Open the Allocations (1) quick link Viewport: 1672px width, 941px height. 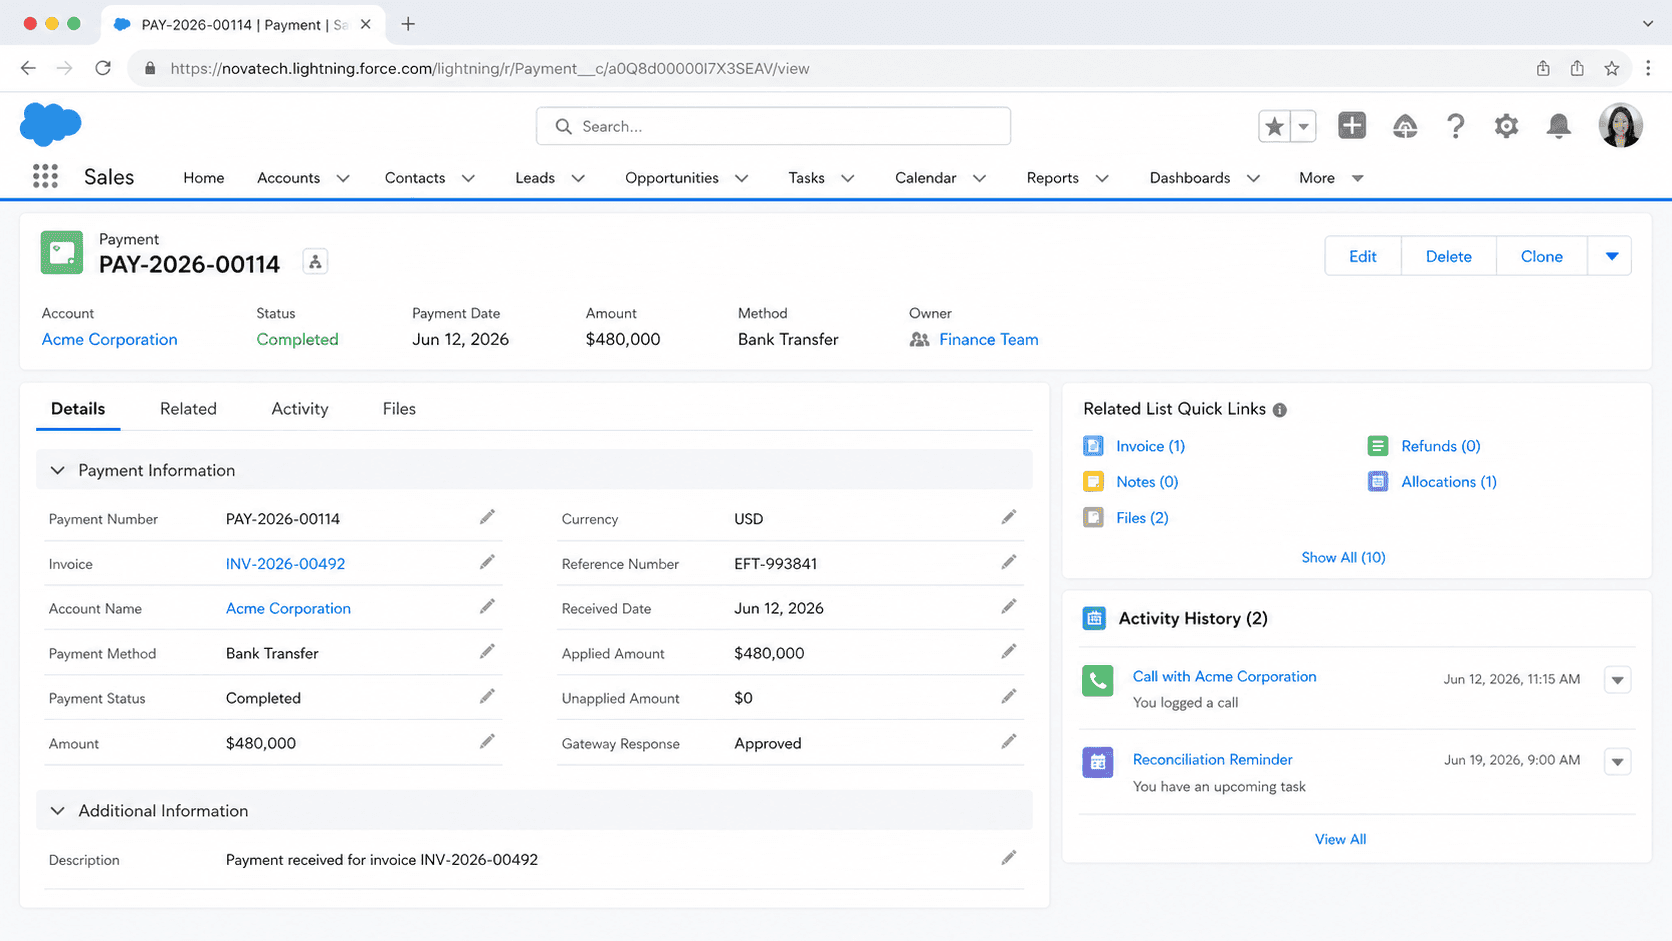point(1449,482)
